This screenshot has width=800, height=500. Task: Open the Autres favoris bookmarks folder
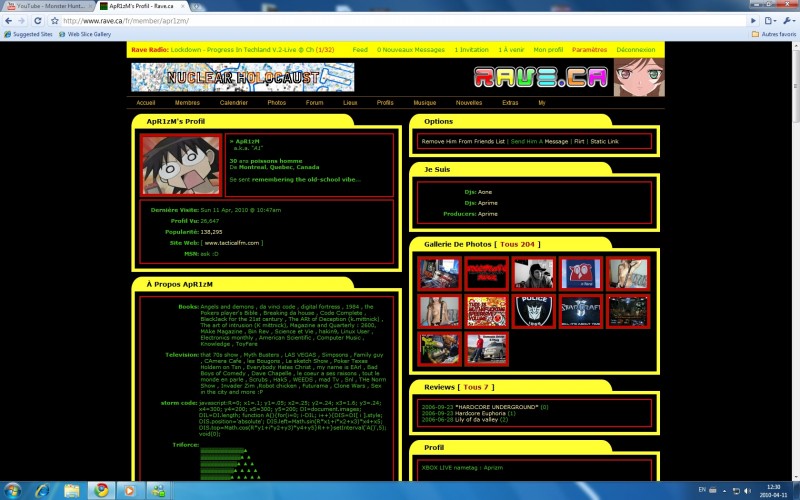(x=775, y=33)
